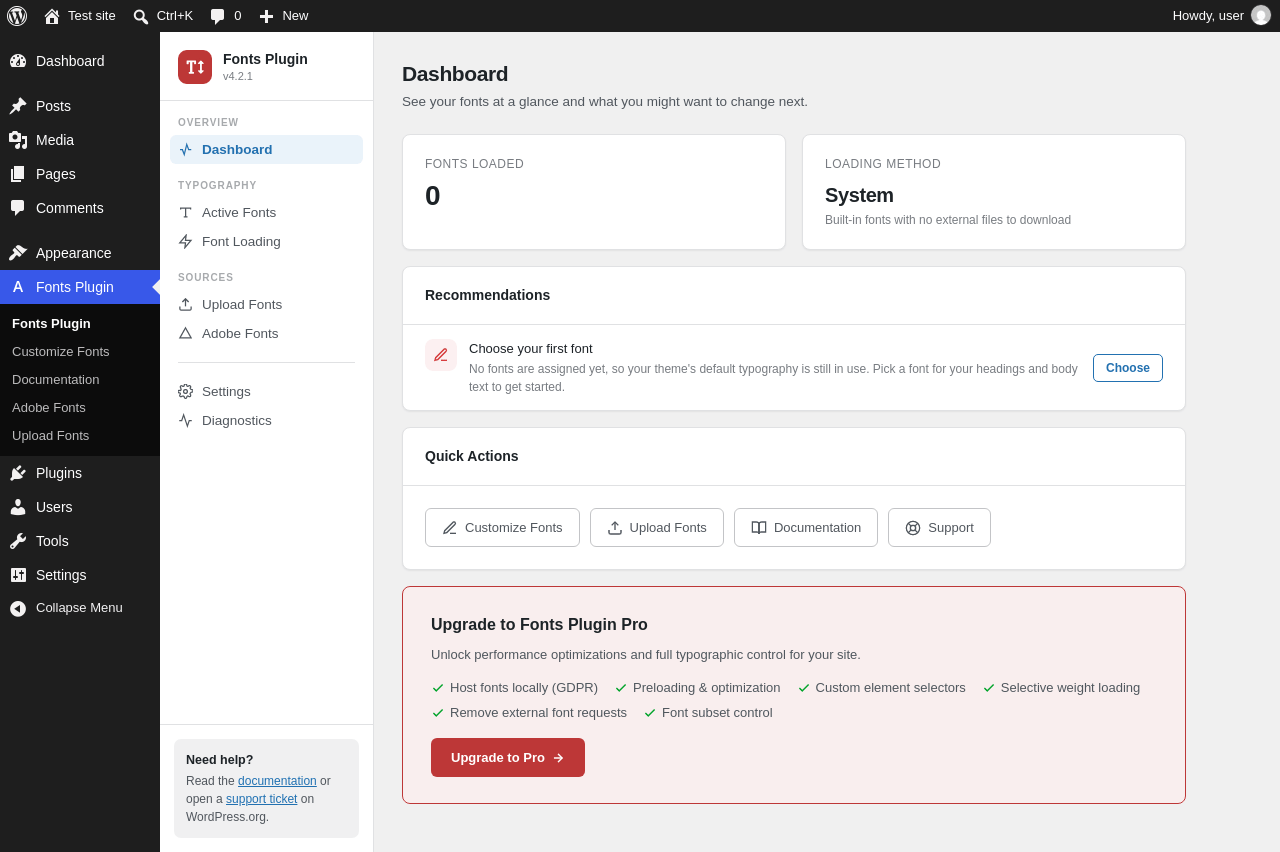Click the Choose your first font title
The width and height of the screenshot is (1280, 852).
click(531, 349)
